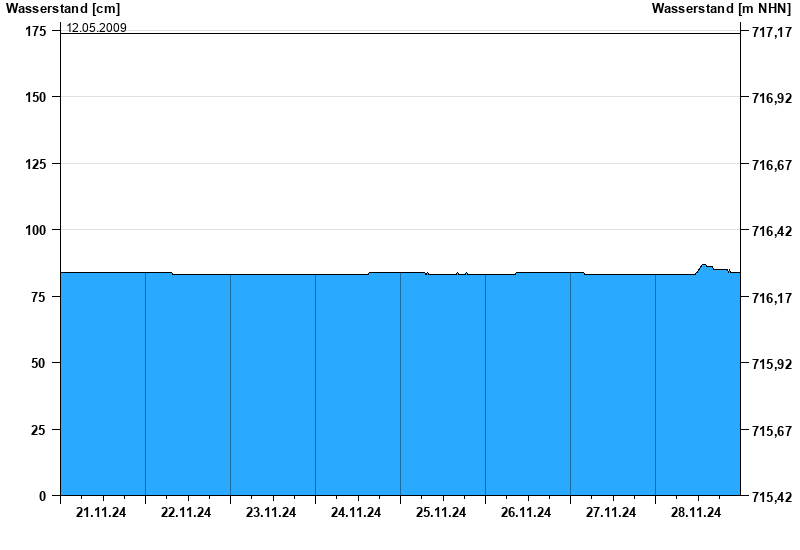800x550 pixels.
Task: Click the 26.11.24 date label
Action: click(x=526, y=512)
